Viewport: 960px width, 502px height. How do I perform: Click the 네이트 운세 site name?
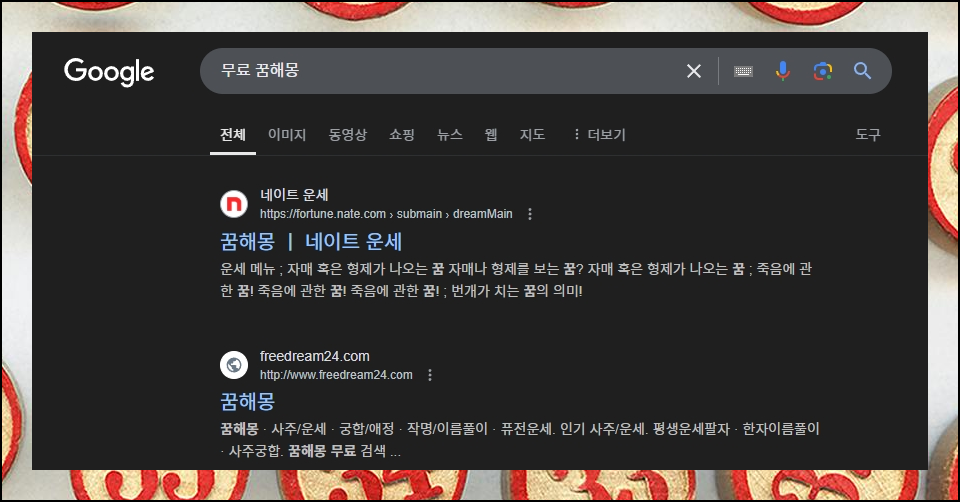click(x=294, y=195)
